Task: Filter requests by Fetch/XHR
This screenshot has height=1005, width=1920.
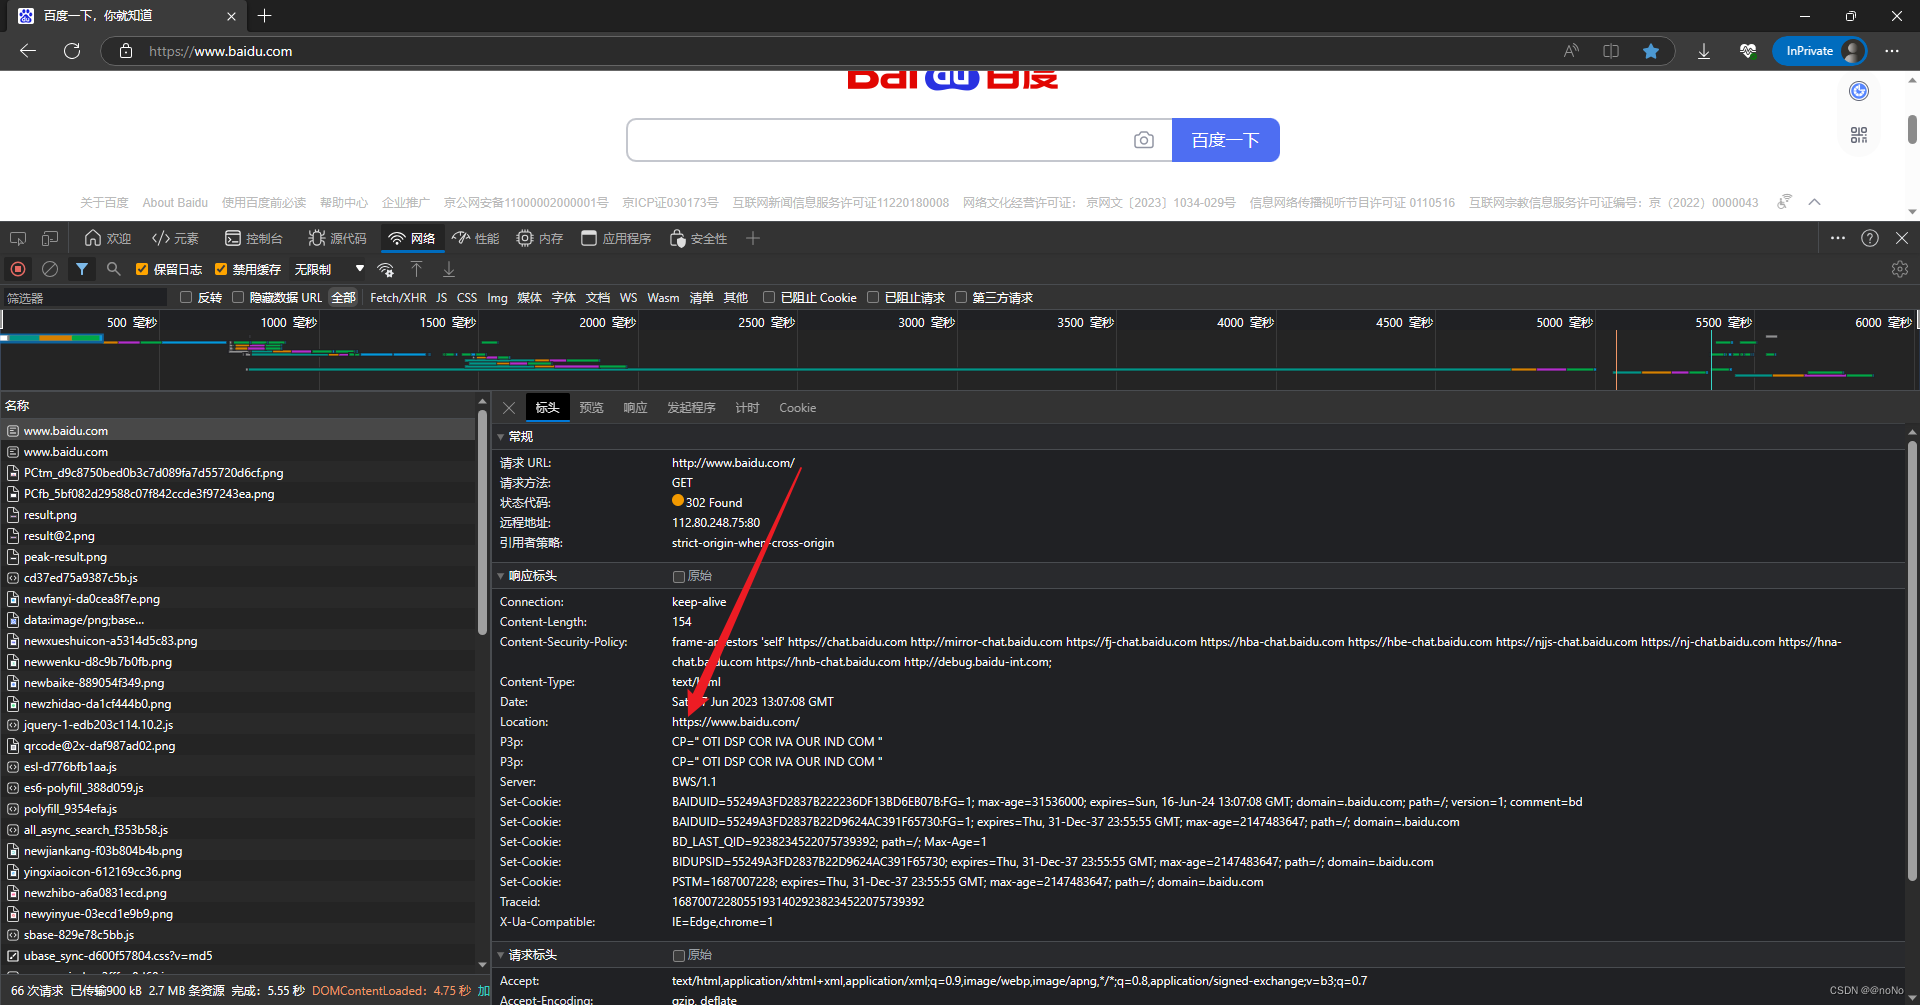Action: (x=398, y=297)
